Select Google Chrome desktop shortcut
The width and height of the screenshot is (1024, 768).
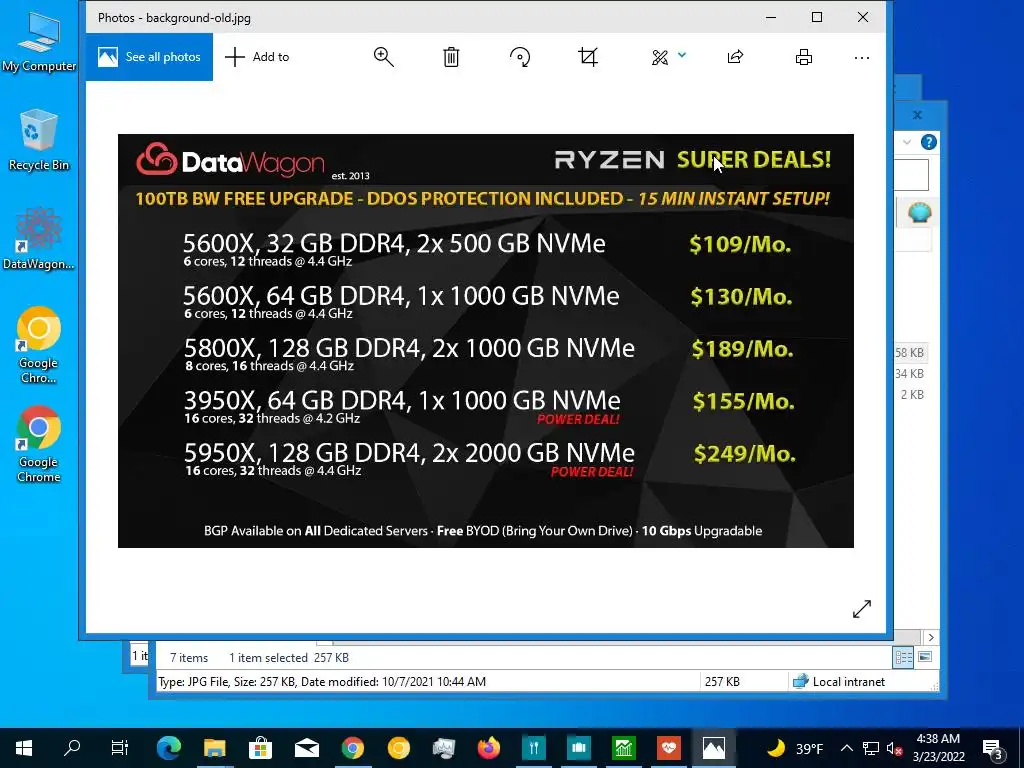coord(39,445)
